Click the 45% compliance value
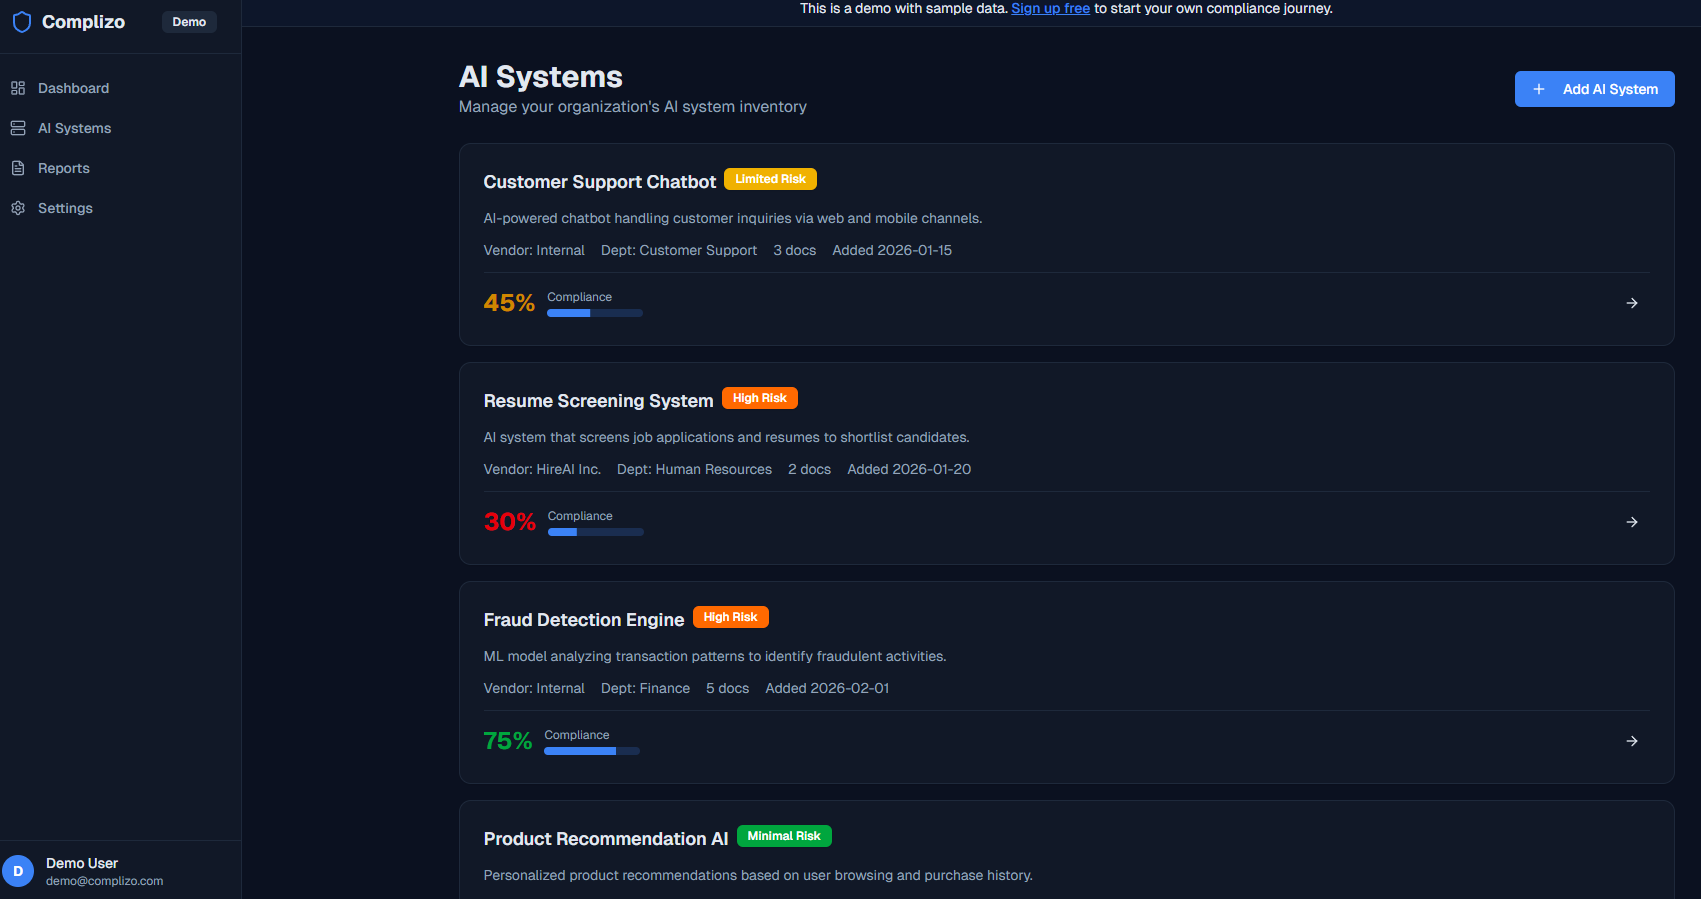The height and width of the screenshot is (899, 1701). click(509, 303)
